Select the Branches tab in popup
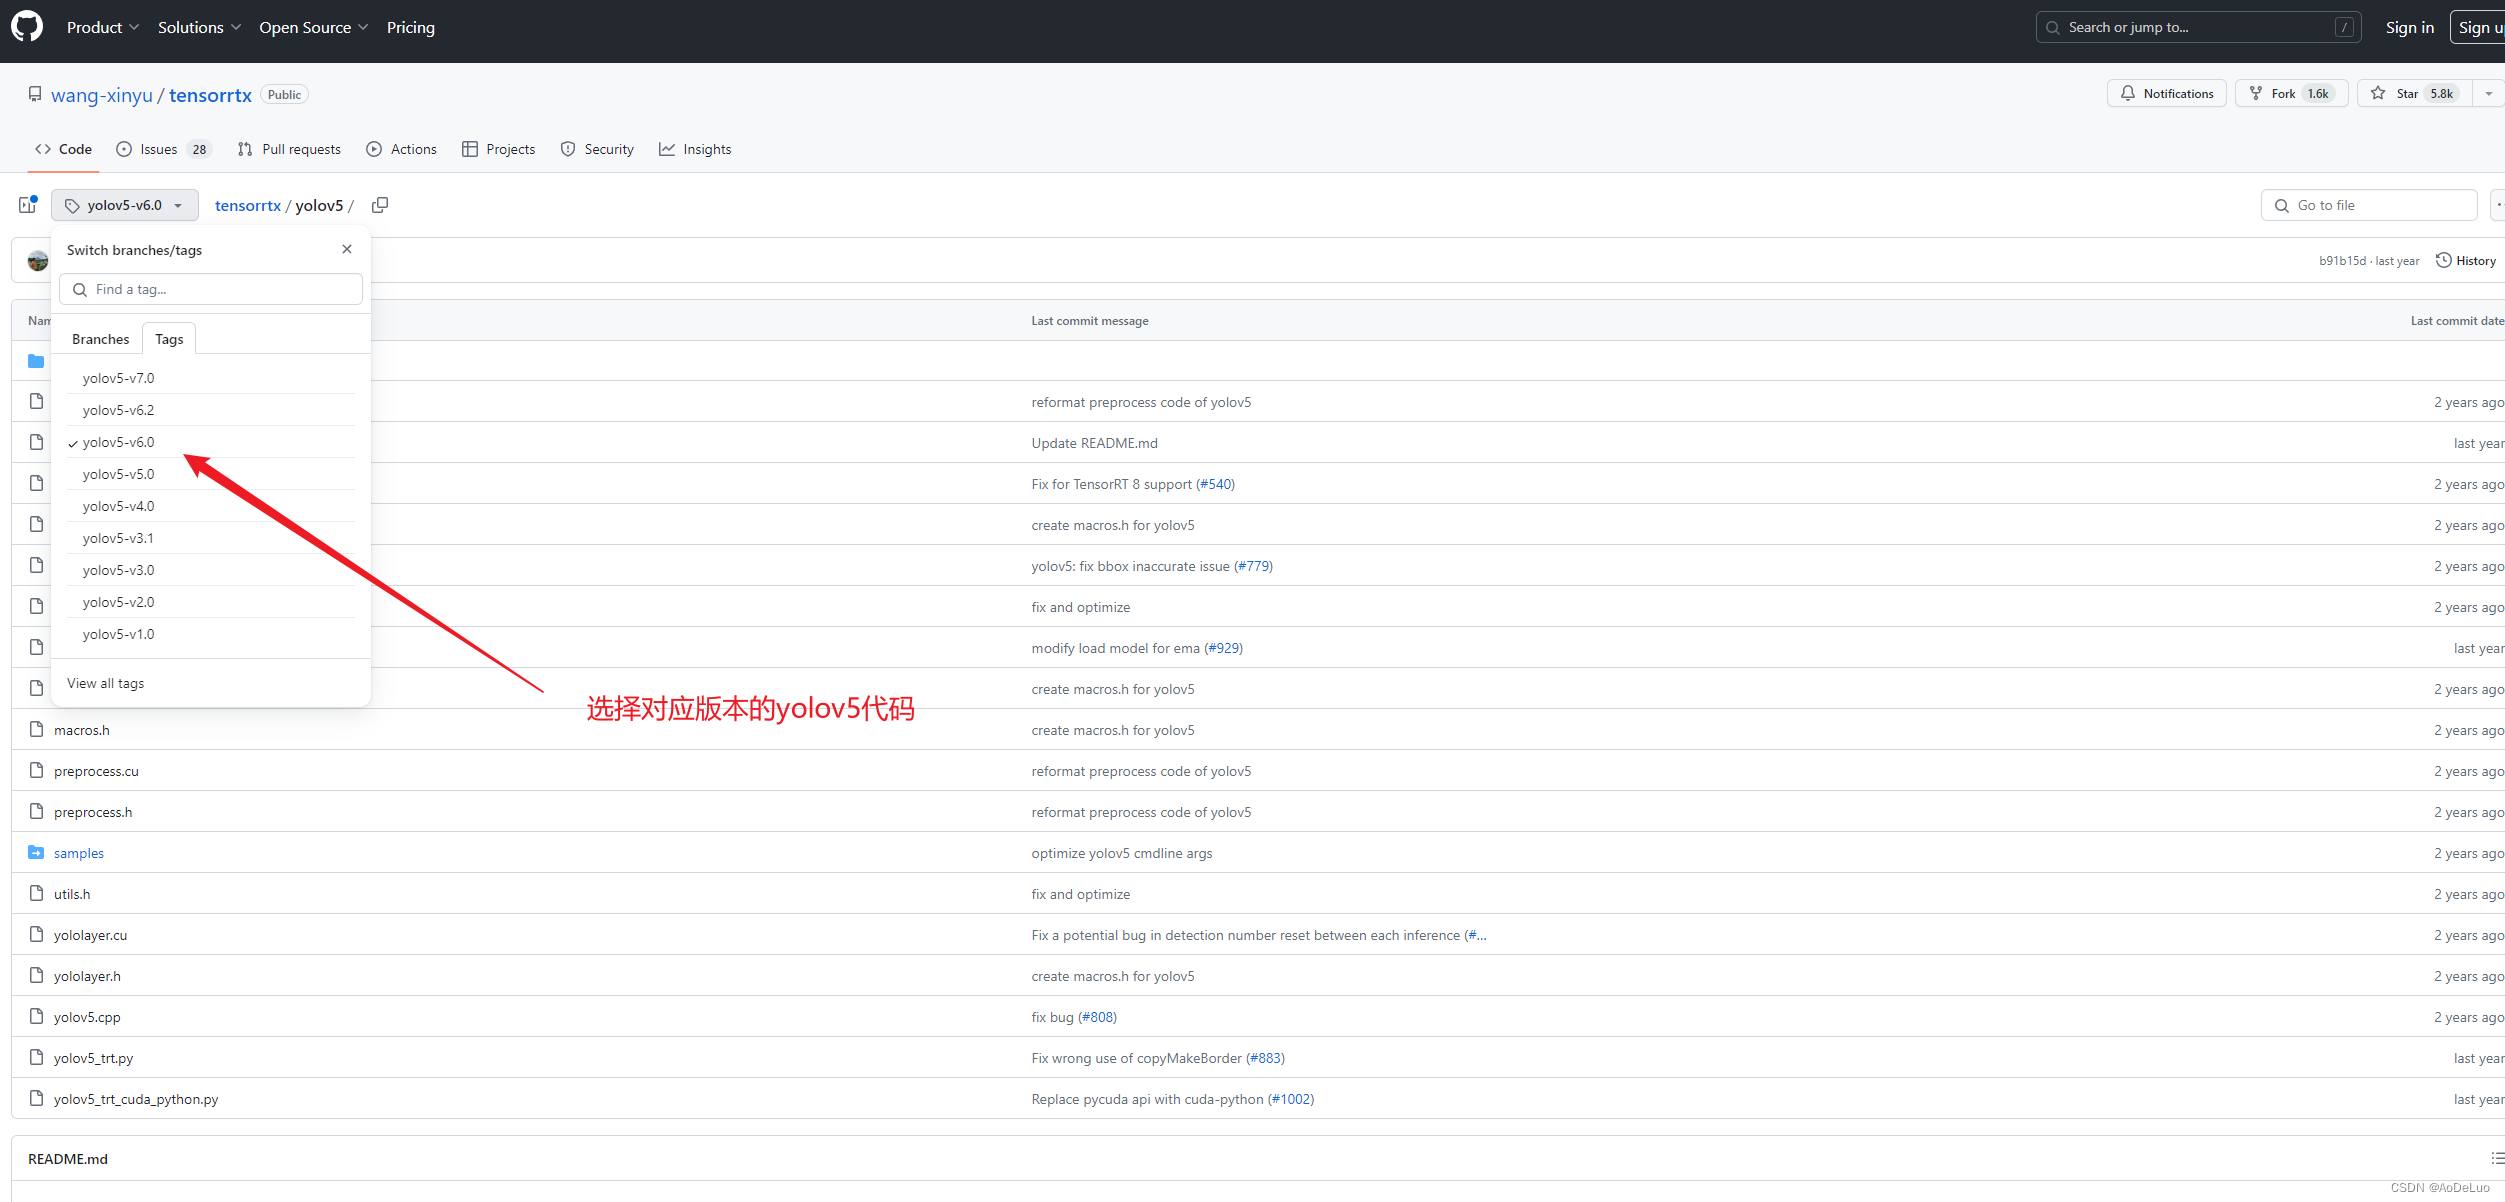Viewport: 2505px width, 1202px height. [100, 339]
